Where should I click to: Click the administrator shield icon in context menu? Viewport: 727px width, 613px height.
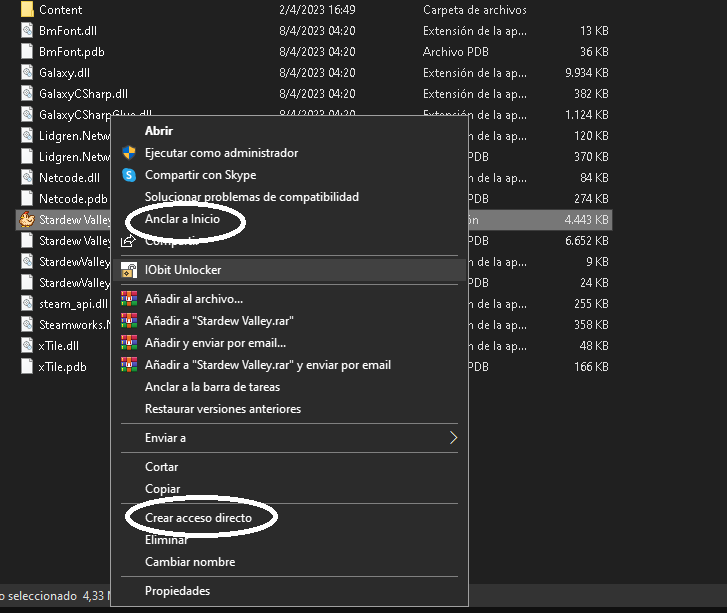point(128,153)
